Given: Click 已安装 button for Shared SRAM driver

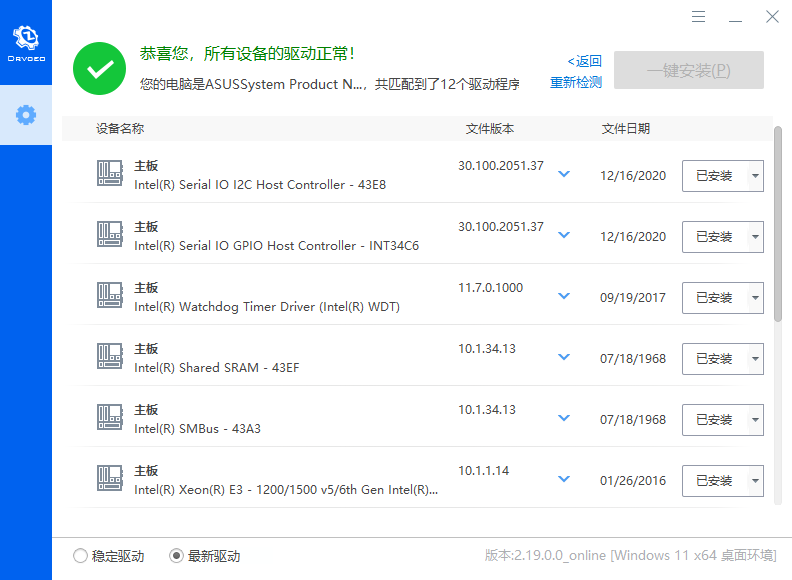Looking at the screenshot, I should tap(714, 359).
